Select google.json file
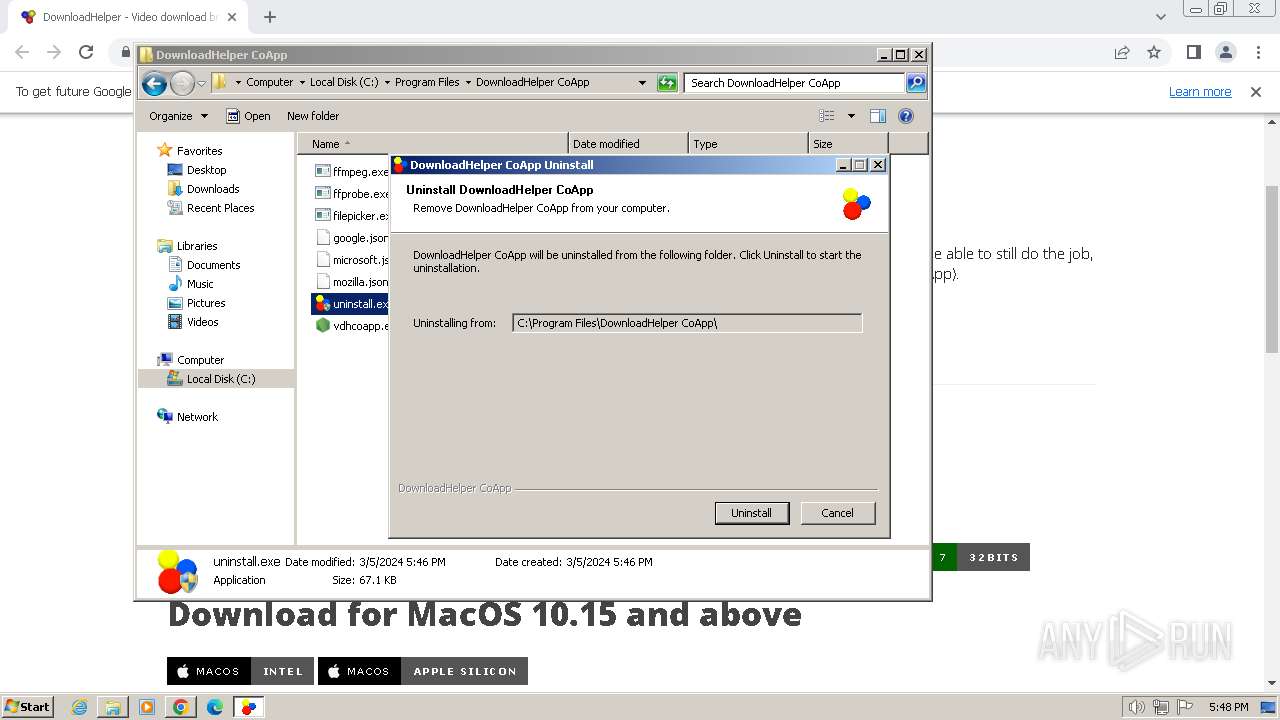This screenshot has height=720, width=1280. 351,238
